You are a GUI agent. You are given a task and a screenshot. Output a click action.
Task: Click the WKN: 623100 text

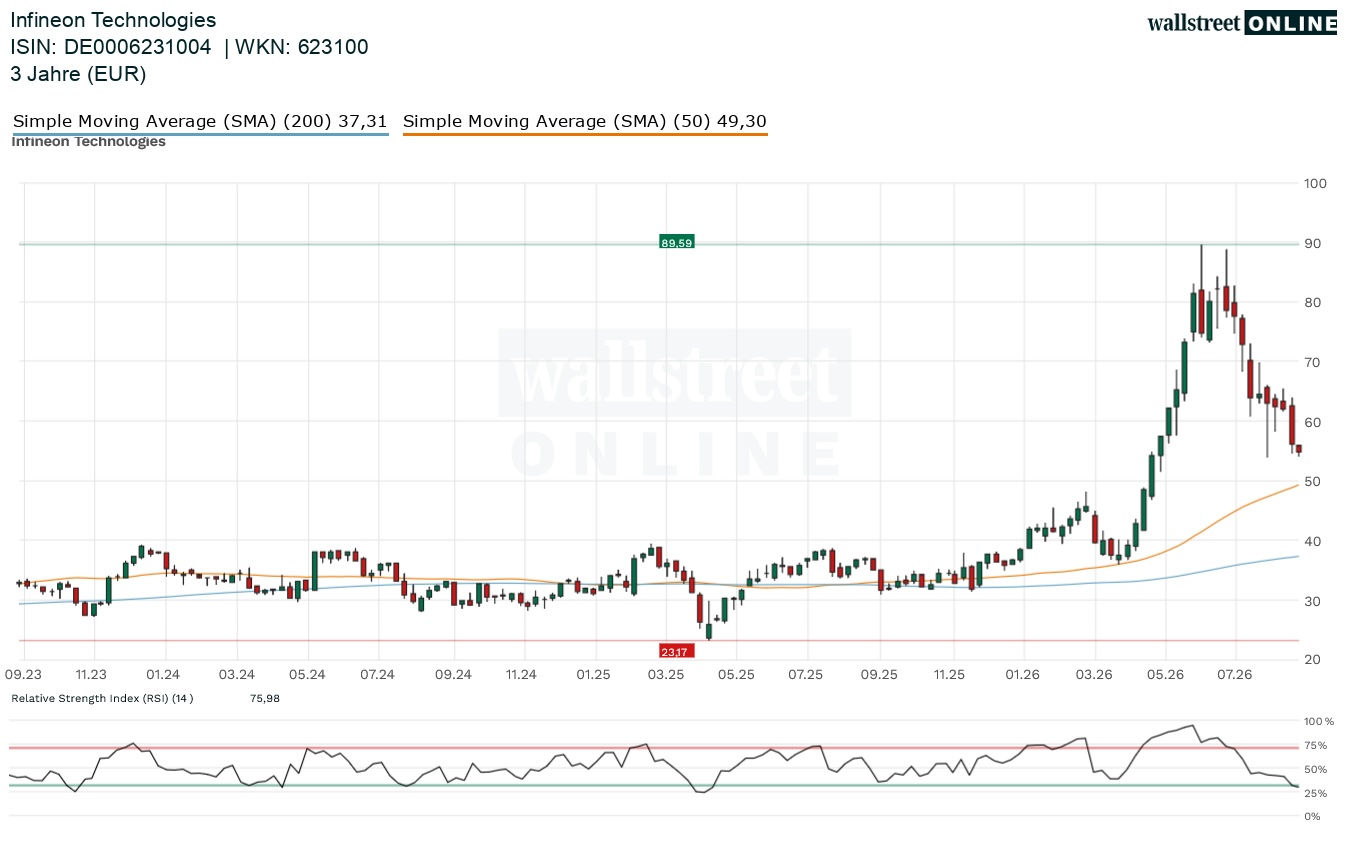pyautogui.click(x=303, y=47)
